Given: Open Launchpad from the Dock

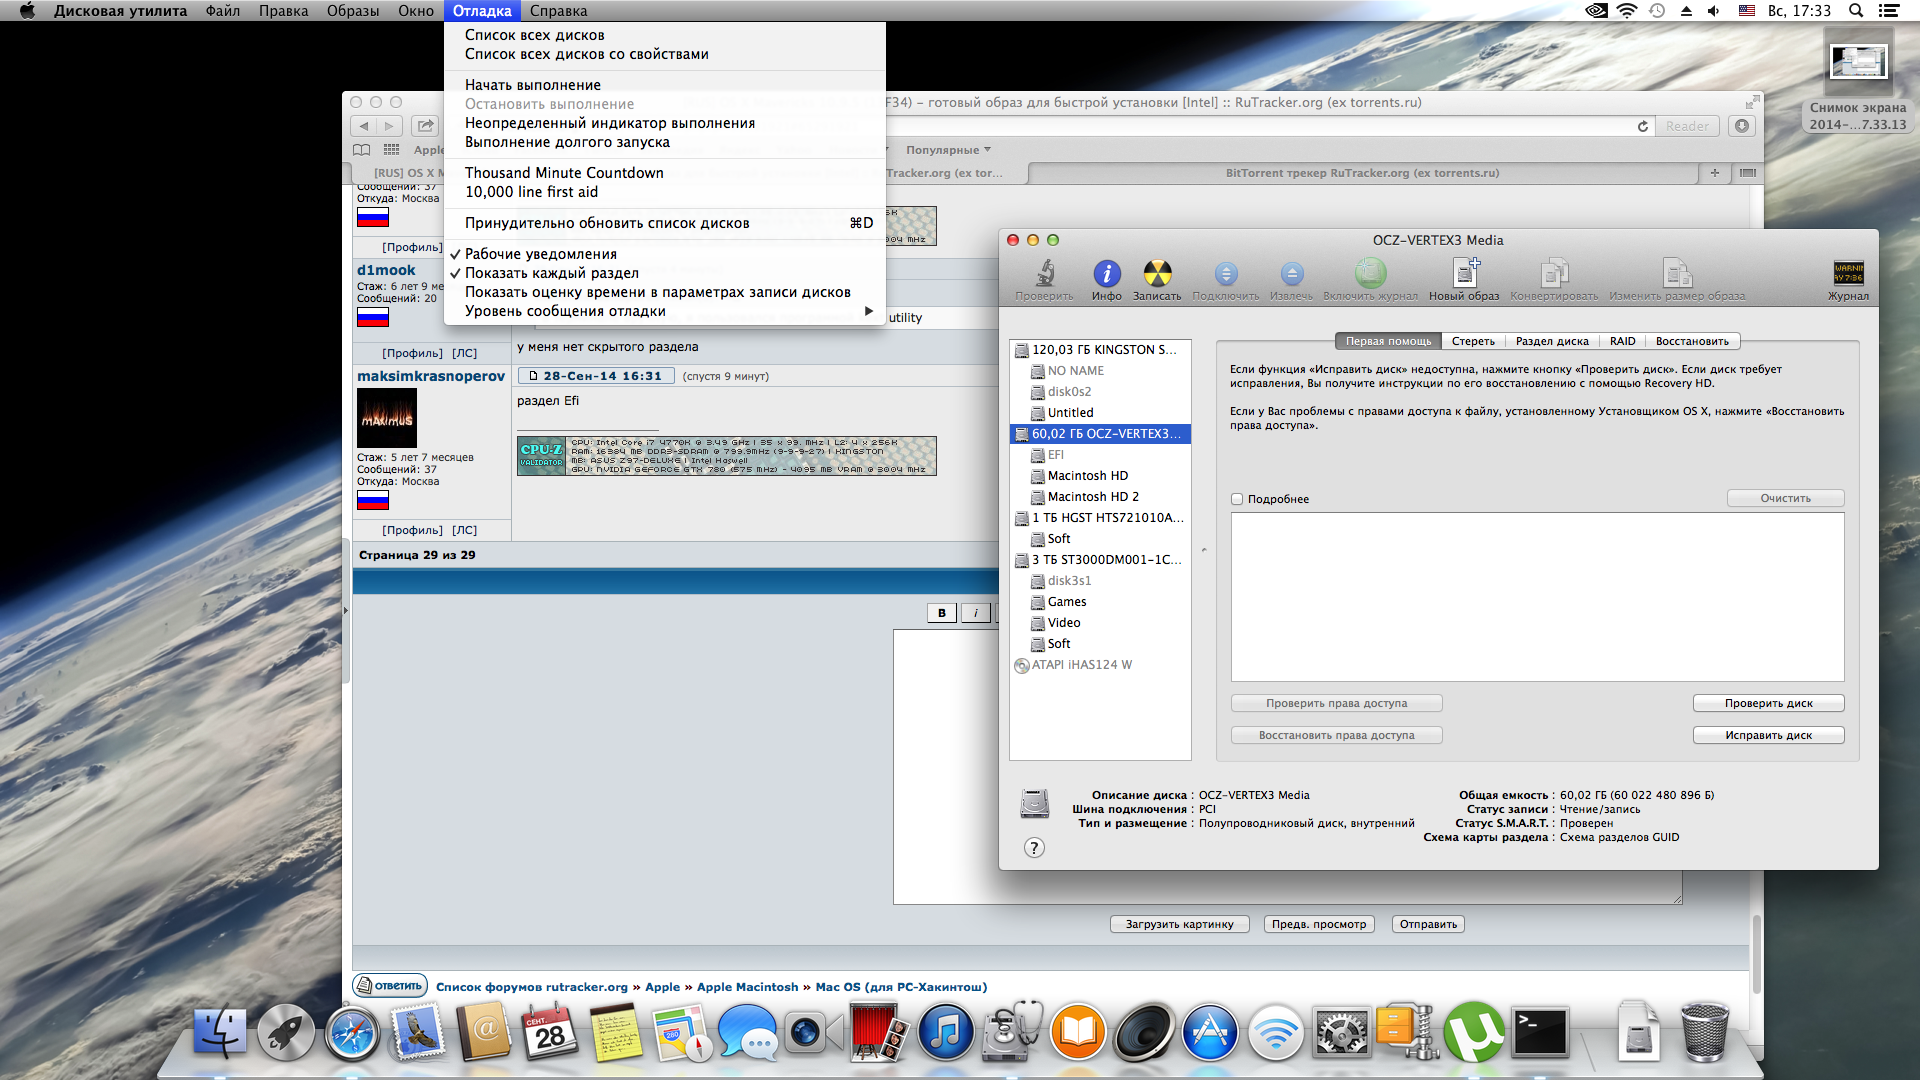Looking at the screenshot, I should coord(286,1033).
